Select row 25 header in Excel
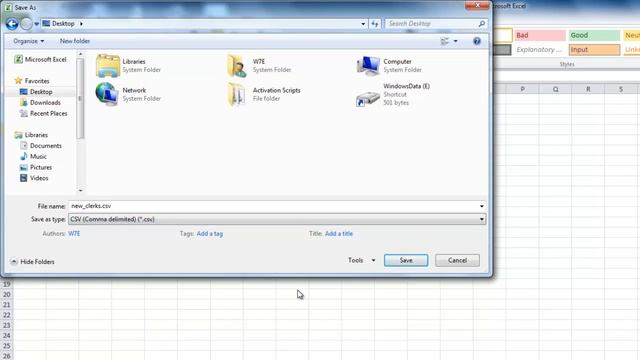The width and height of the screenshot is (640, 360). [x=7, y=346]
